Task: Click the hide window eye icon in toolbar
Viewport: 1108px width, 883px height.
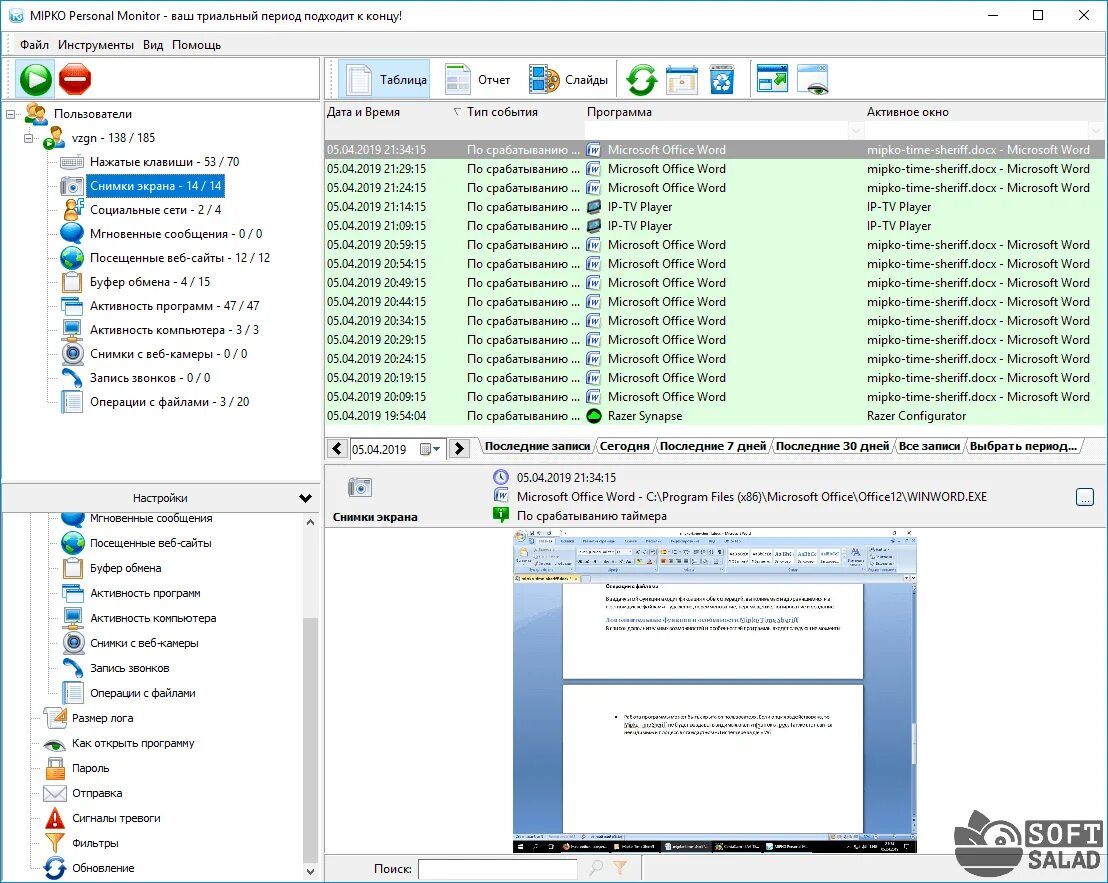Action: pyautogui.click(x=813, y=78)
